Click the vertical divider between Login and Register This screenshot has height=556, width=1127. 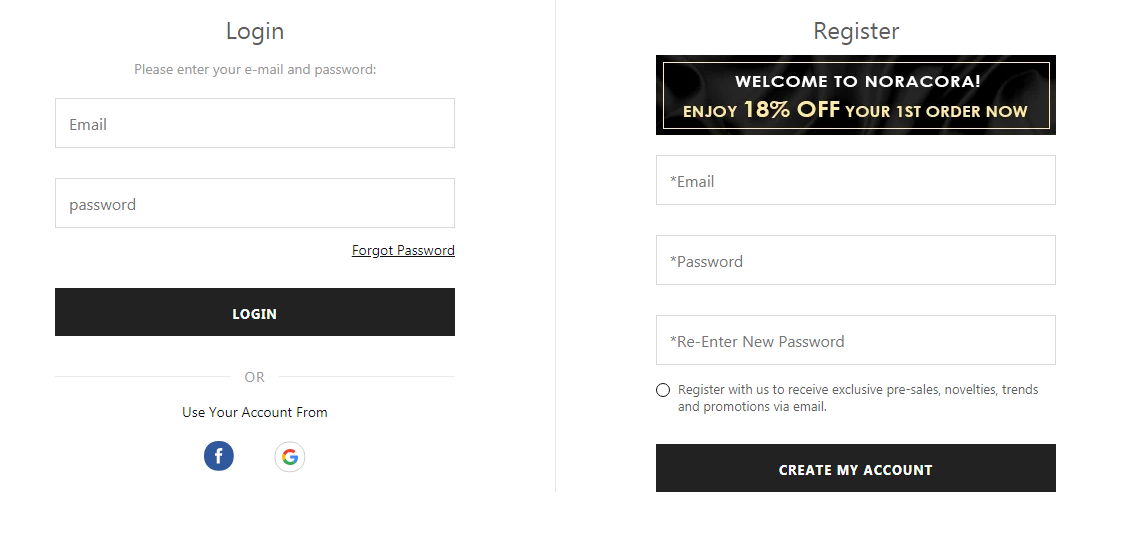[556, 250]
